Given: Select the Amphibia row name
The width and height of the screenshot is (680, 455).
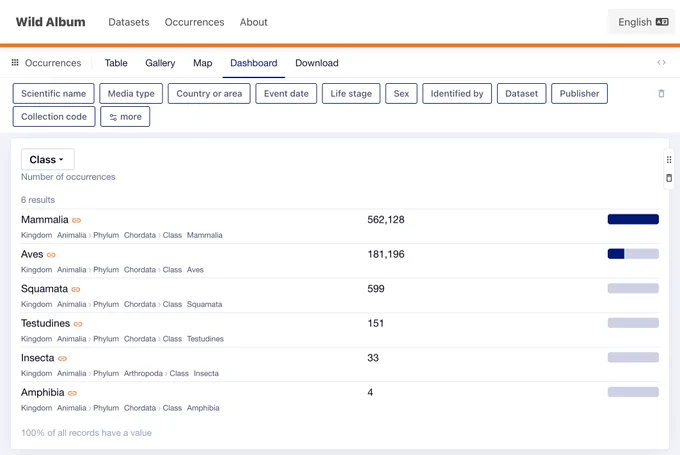Looking at the screenshot, I should pyautogui.click(x=42, y=393).
